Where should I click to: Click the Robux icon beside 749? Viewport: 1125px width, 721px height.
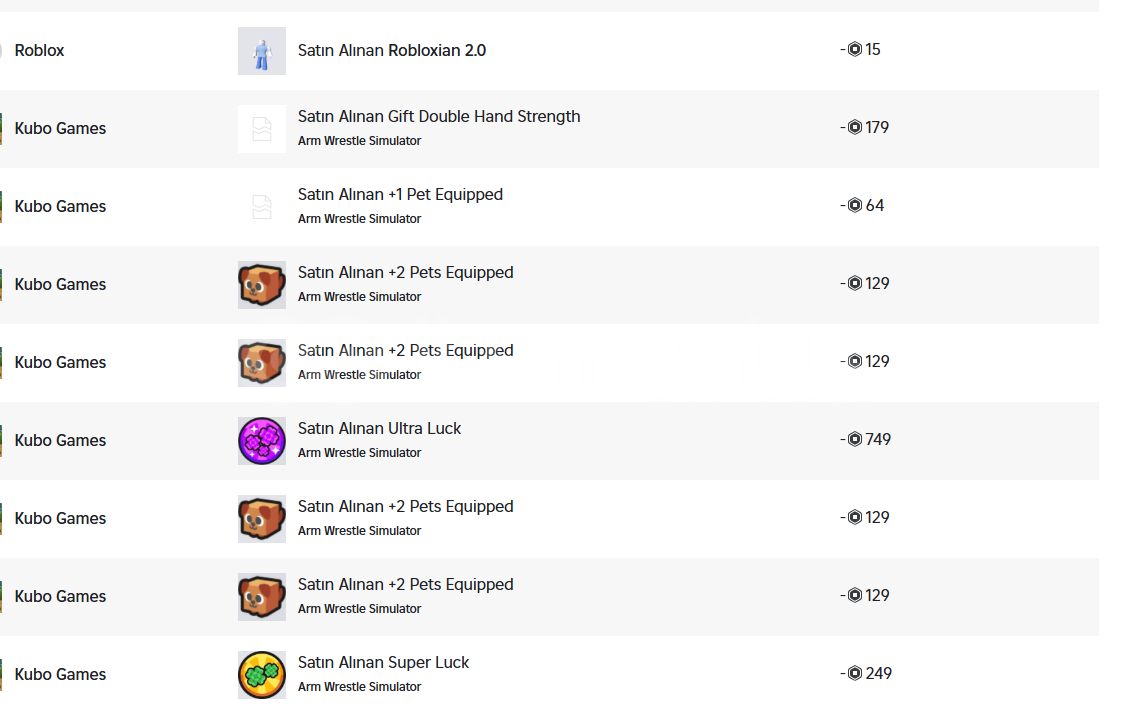click(x=855, y=439)
